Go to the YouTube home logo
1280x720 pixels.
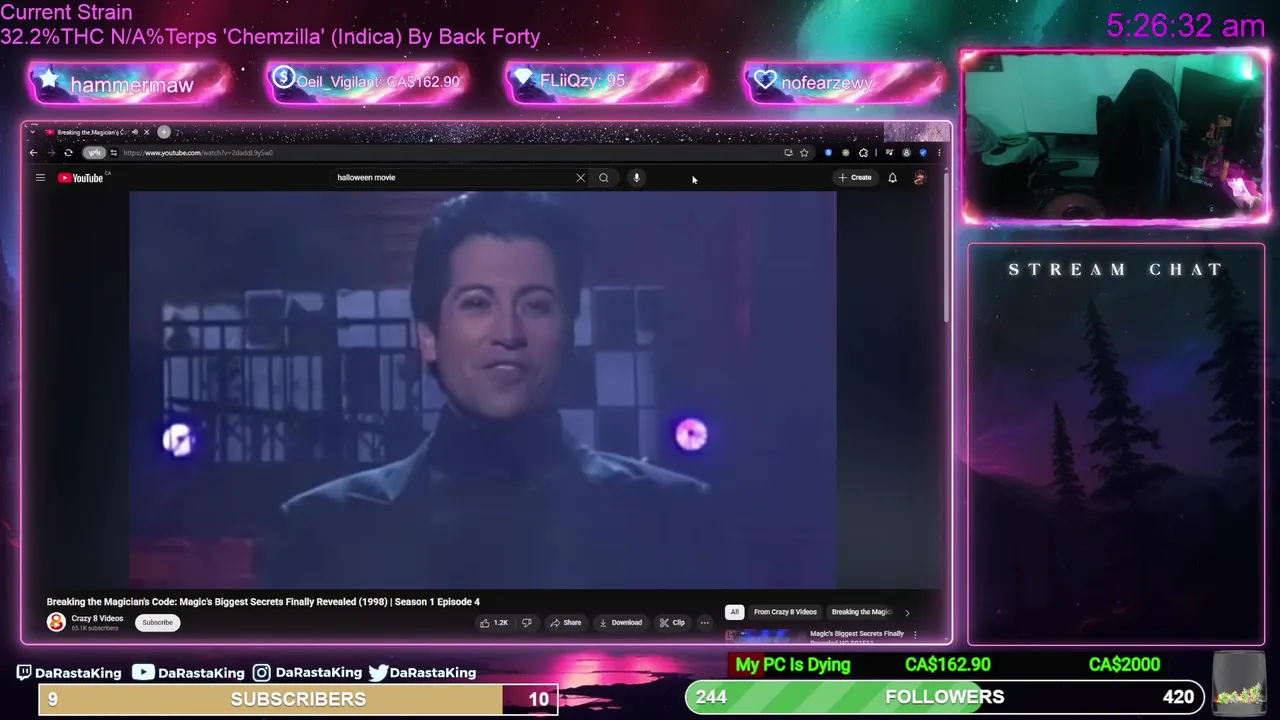point(82,178)
